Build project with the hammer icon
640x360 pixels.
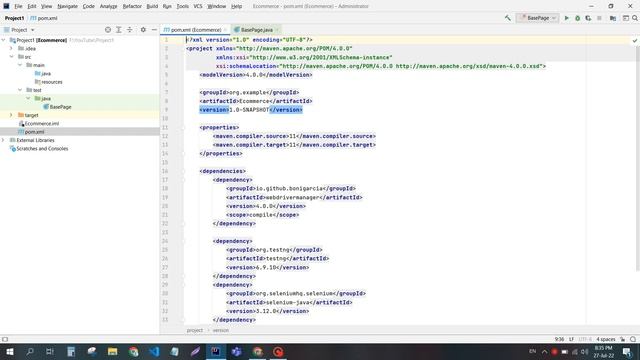[507, 18]
